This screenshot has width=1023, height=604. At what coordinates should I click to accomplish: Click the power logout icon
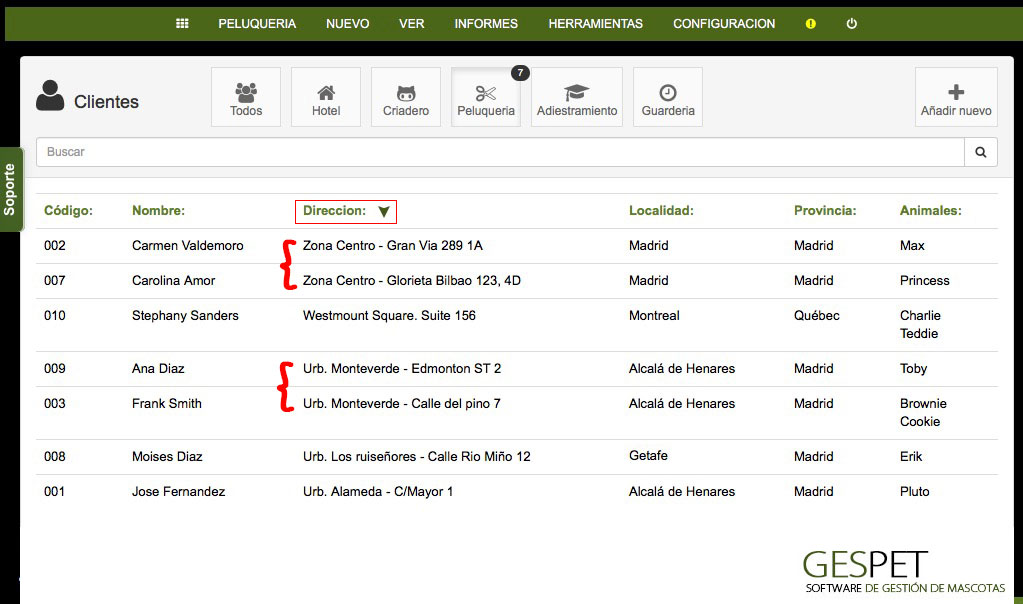(850, 23)
